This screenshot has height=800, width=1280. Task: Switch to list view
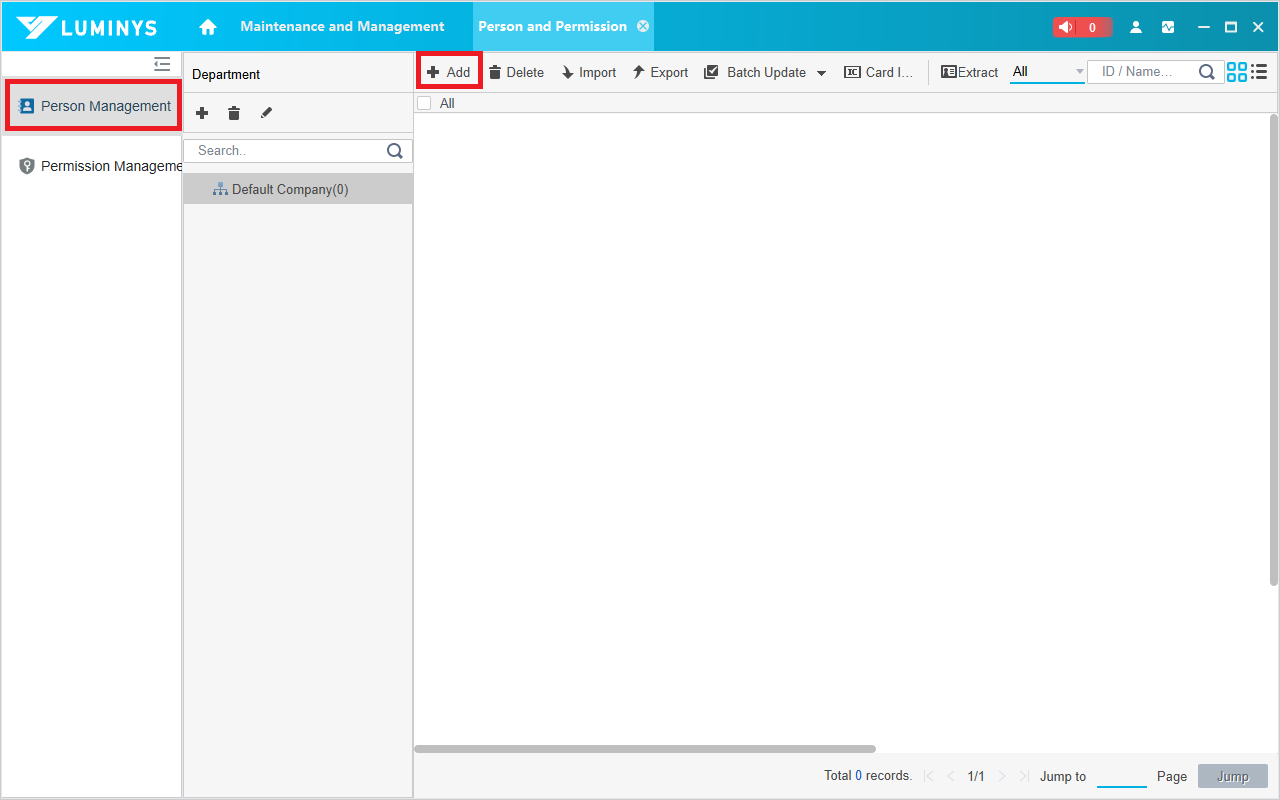(1259, 72)
